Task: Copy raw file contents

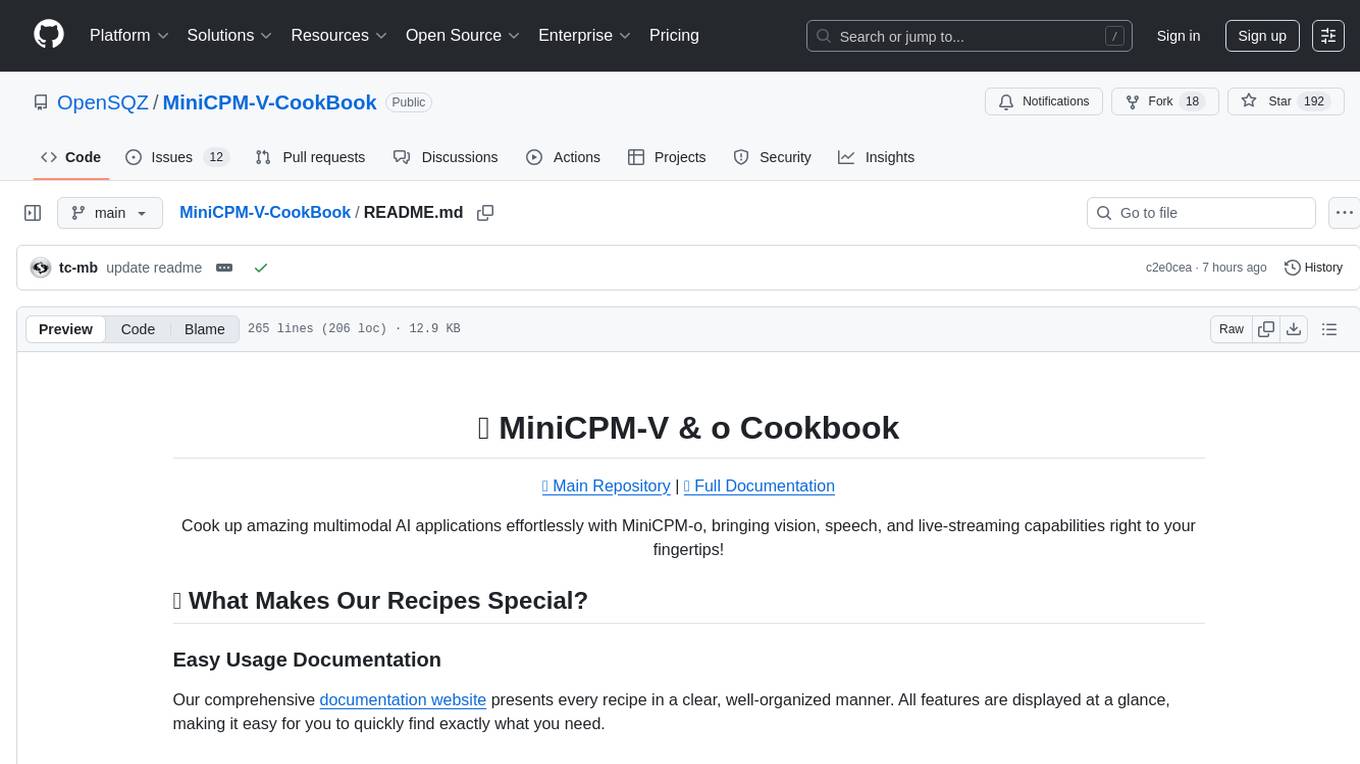Action: (1266, 329)
